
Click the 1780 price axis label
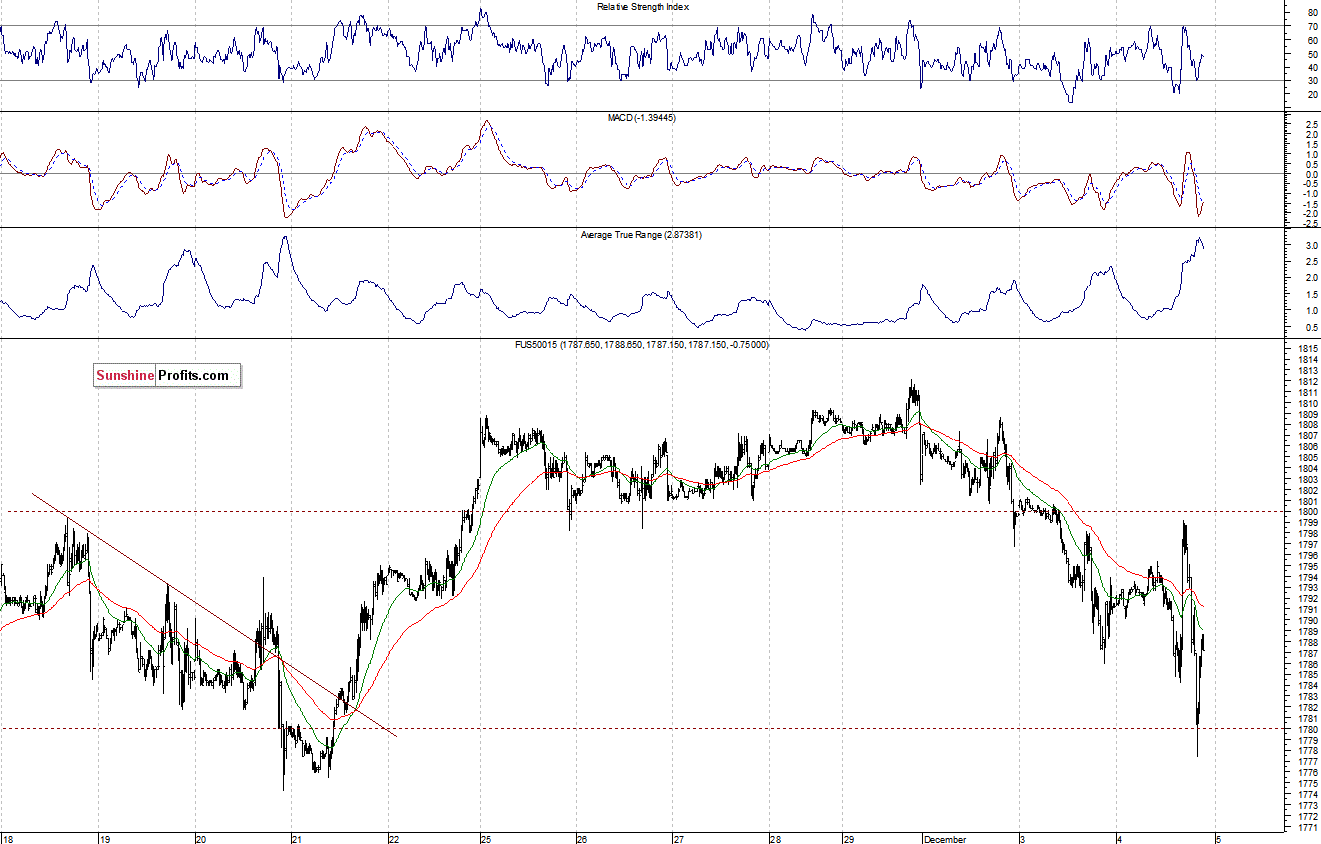click(x=1306, y=730)
